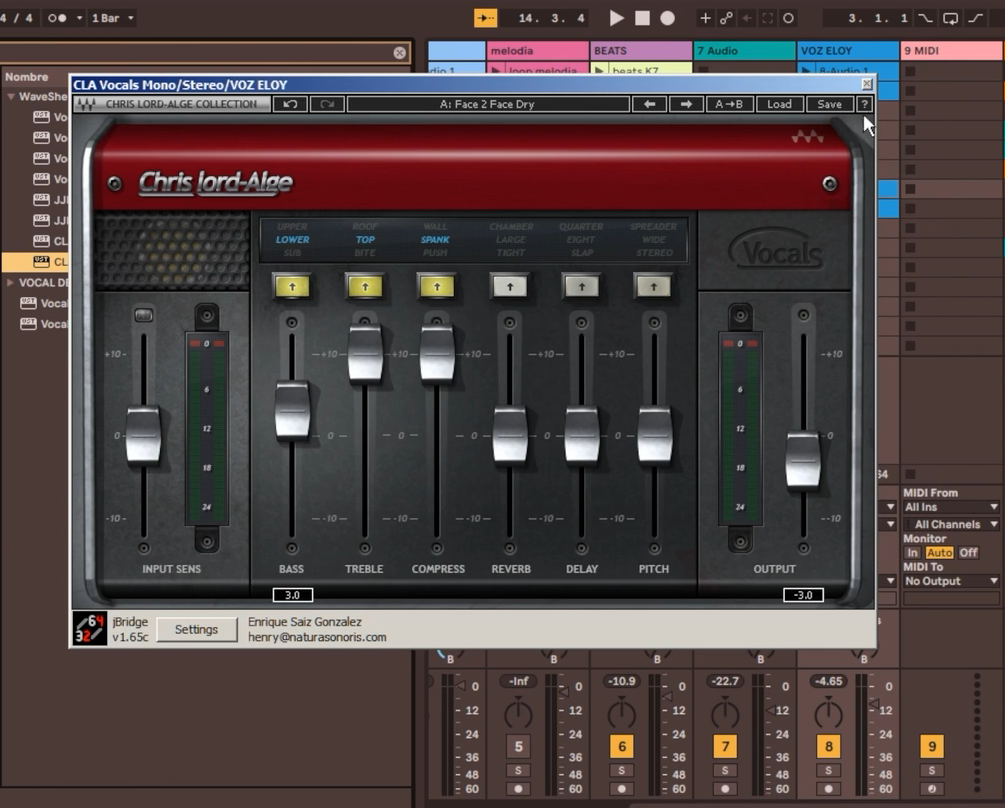Toggle the yellow Bass band on/off button
Screen dimensions: 1005x808
292,286
